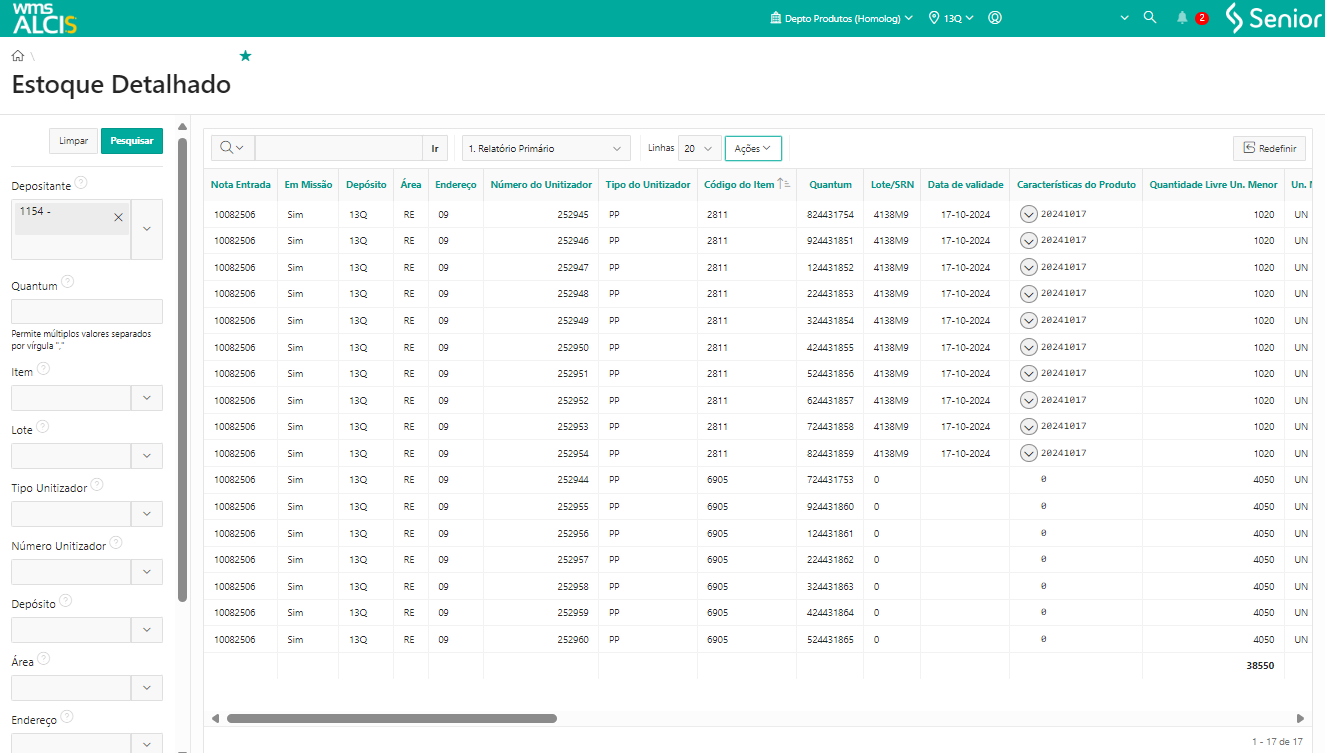
Task: Click the Quantum filter input field
Action: click(86, 311)
